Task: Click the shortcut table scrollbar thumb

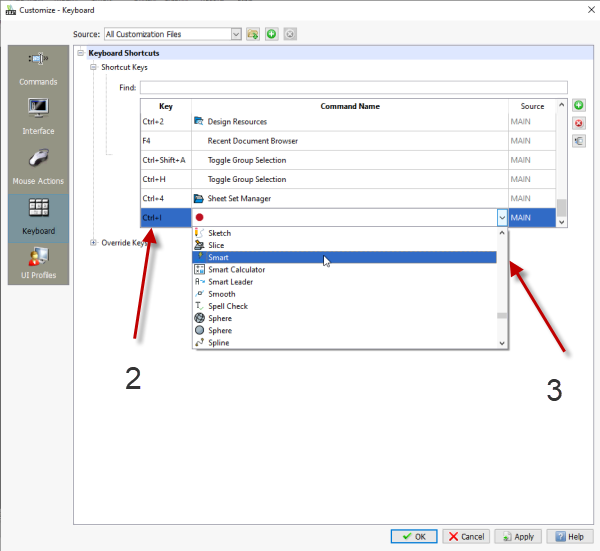Action: coord(561,208)
